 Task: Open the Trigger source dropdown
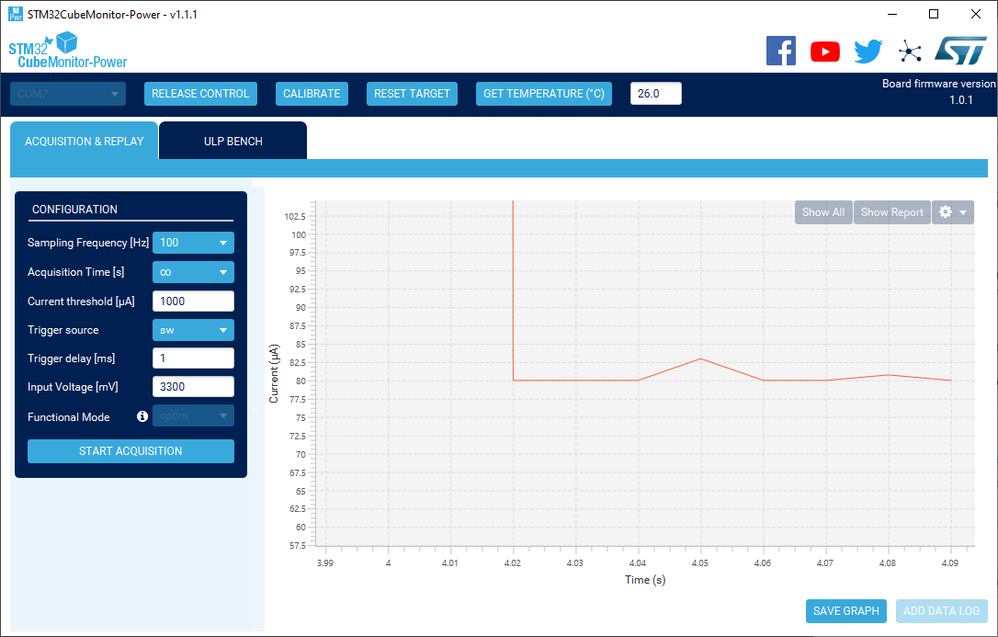[193, 330]
